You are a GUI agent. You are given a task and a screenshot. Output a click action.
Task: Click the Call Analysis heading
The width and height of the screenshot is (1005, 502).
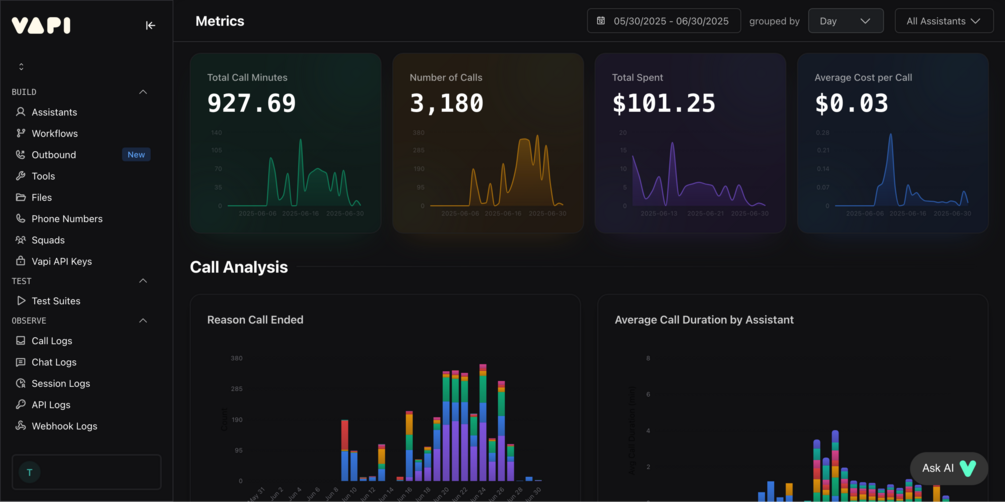pos(238,267)
